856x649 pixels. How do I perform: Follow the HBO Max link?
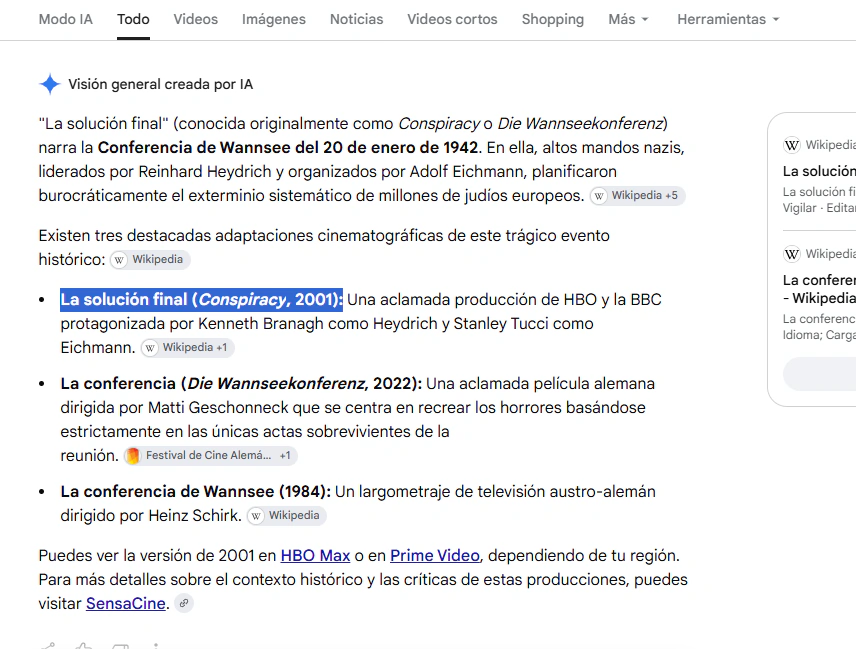click(315, 556)
